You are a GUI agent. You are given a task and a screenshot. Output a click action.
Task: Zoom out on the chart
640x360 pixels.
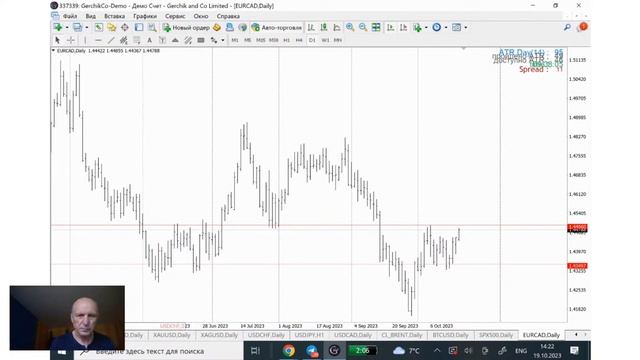[x=362, y=27]
